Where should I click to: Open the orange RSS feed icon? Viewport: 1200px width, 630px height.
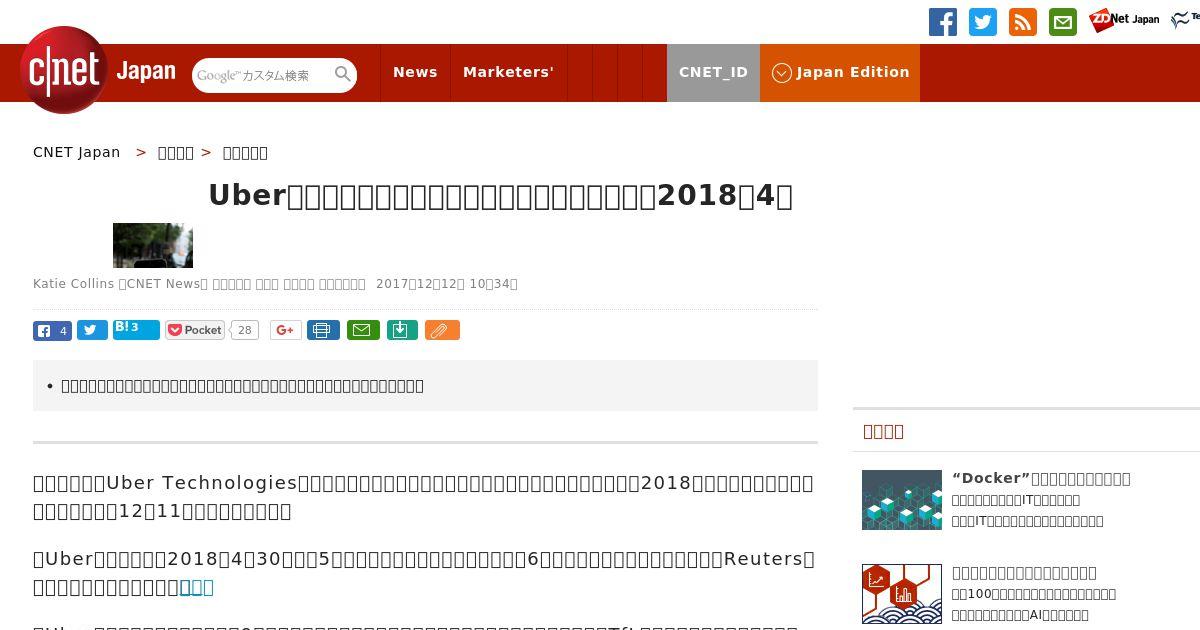pyautogui.click(x=1023, y=22)
